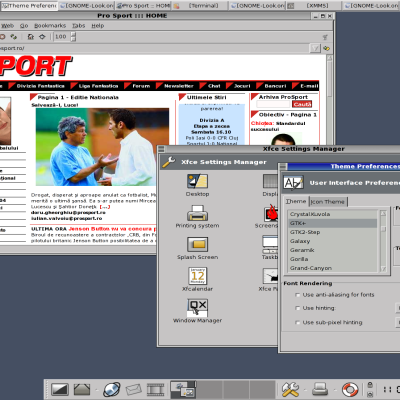The width and height of the screenshot is (400, 400).
Task: Click the theme list scrollbar down arrow
Action: 383,269
